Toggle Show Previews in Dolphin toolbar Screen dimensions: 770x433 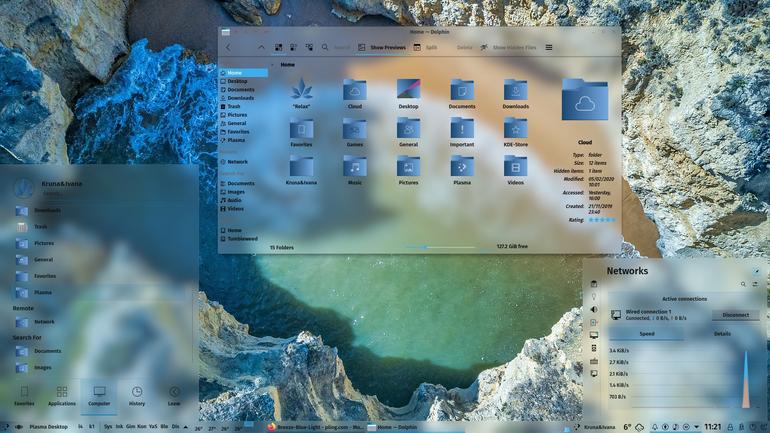point(382,47)
